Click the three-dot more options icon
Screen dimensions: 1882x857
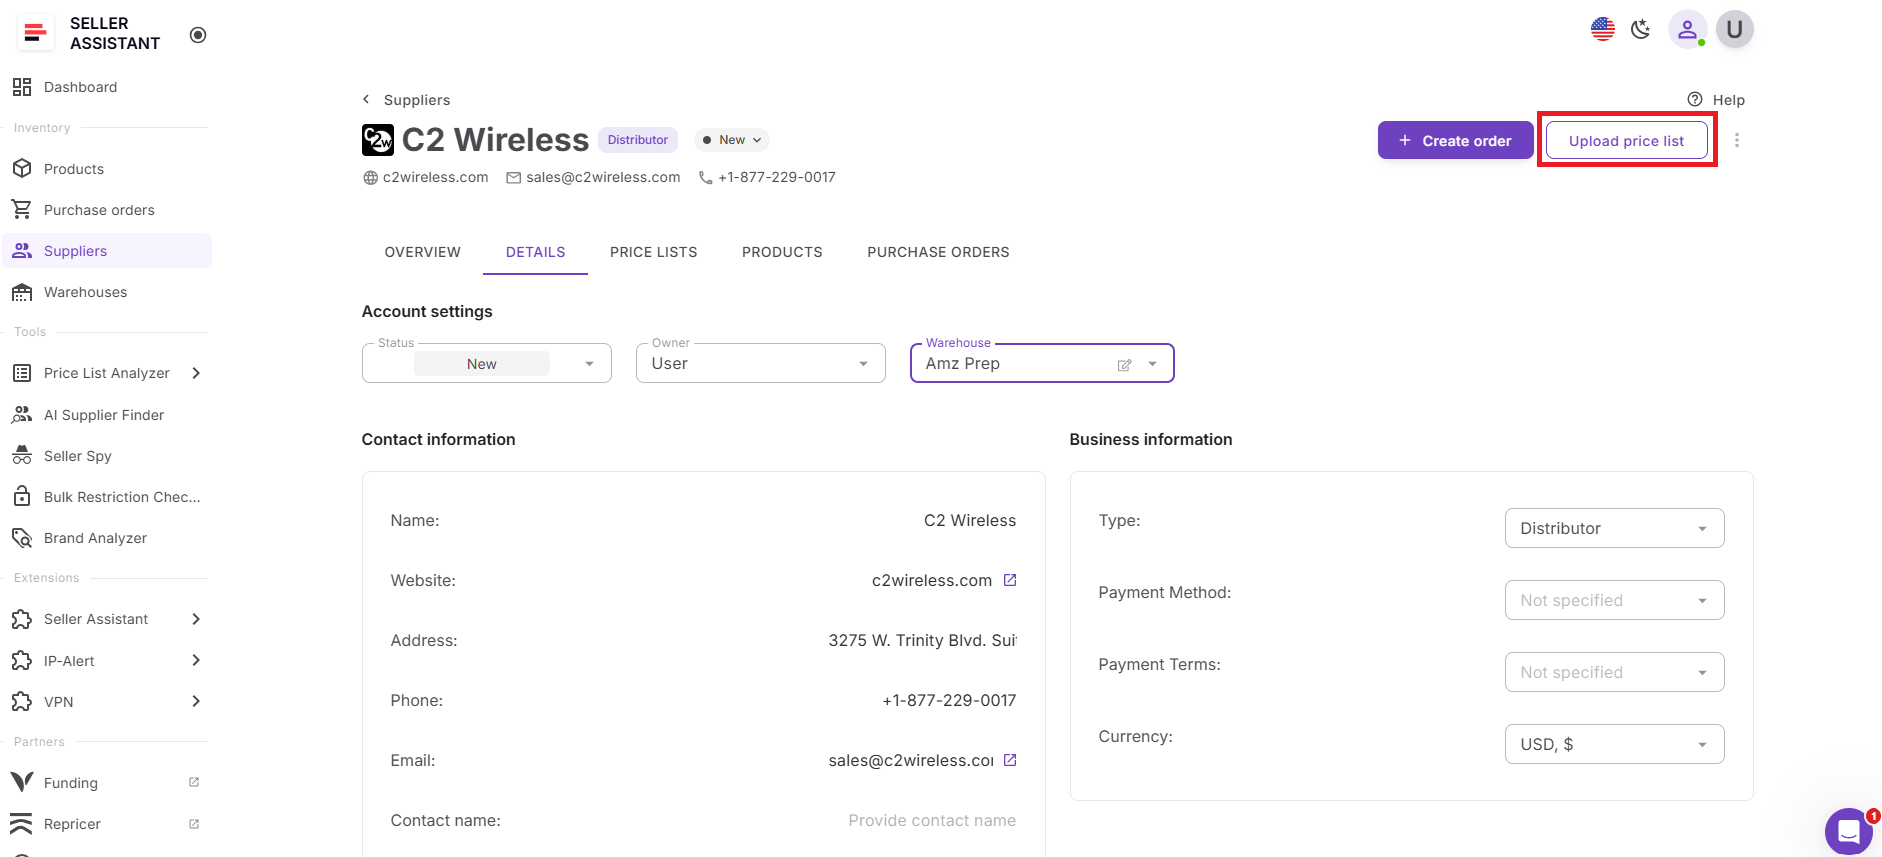pos(1736,141)
